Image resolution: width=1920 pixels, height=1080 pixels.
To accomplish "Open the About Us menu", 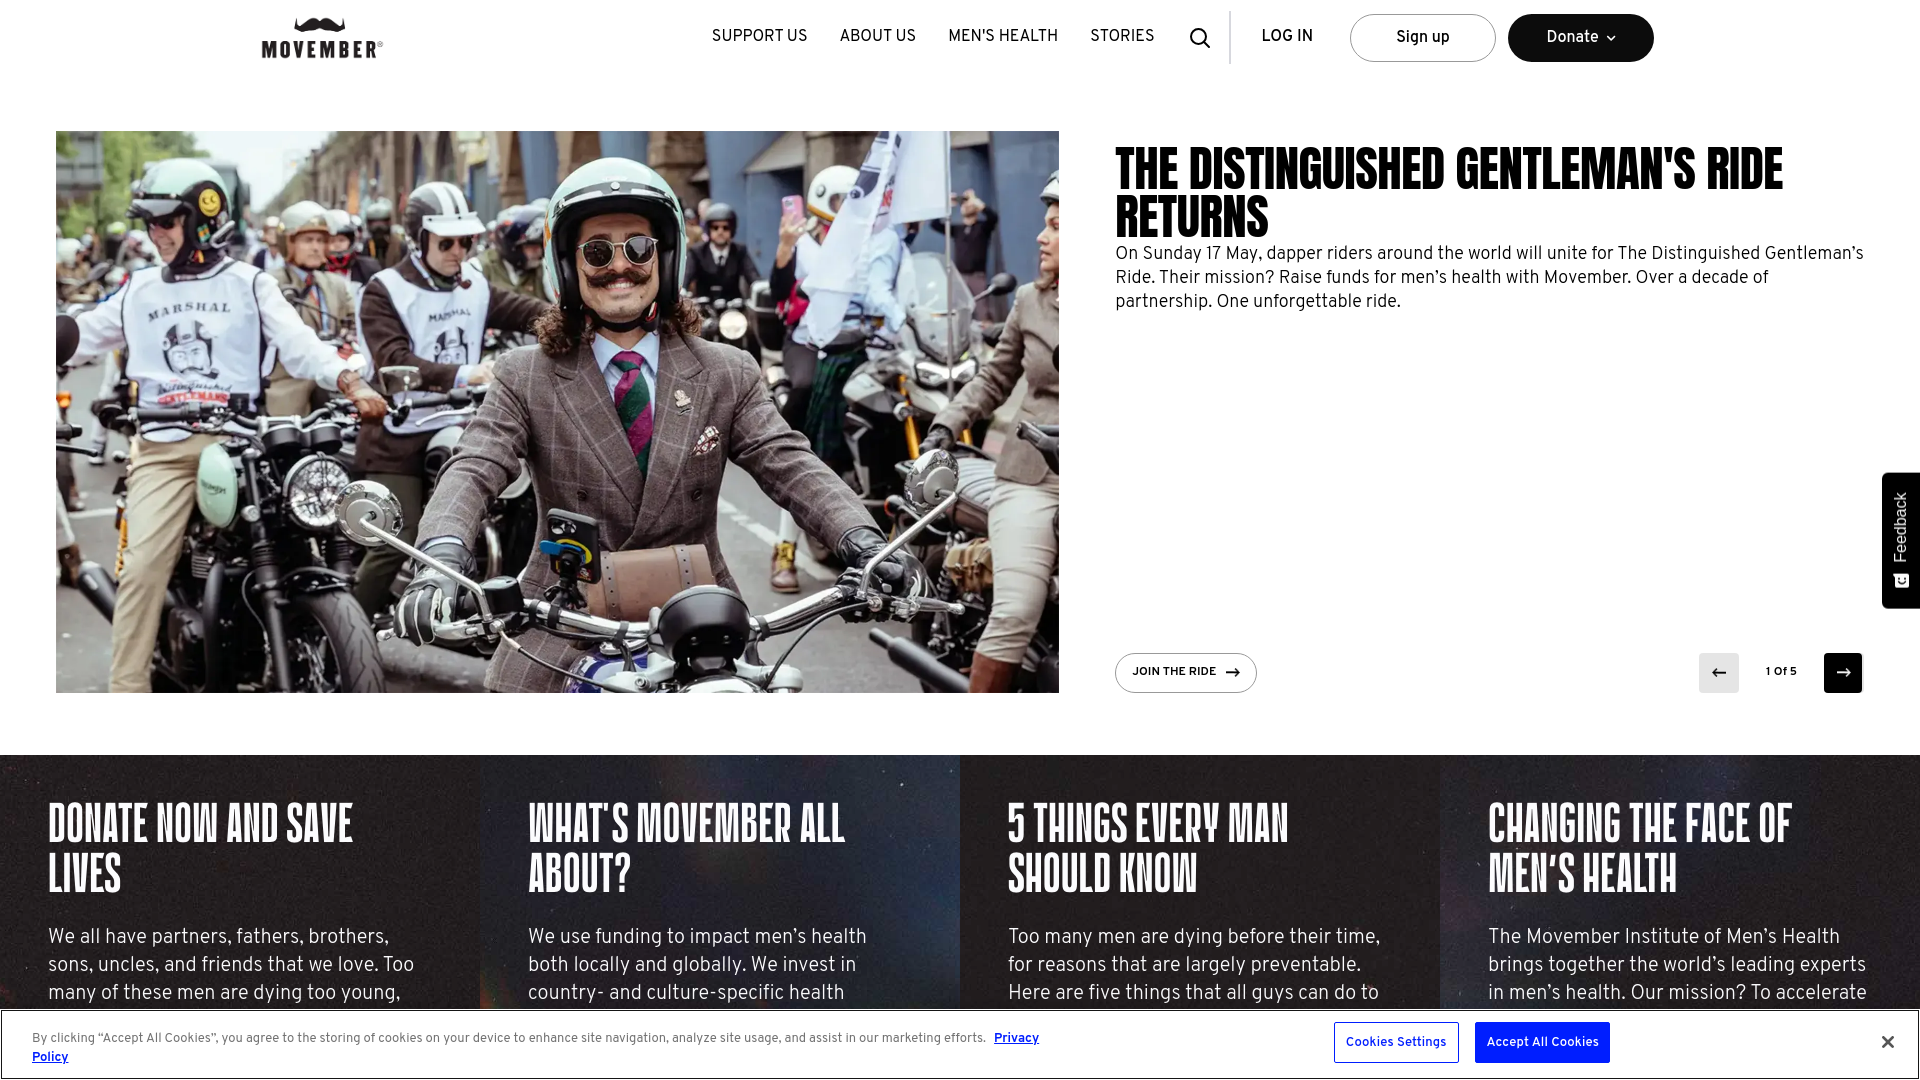I will [x=877, y=37].
